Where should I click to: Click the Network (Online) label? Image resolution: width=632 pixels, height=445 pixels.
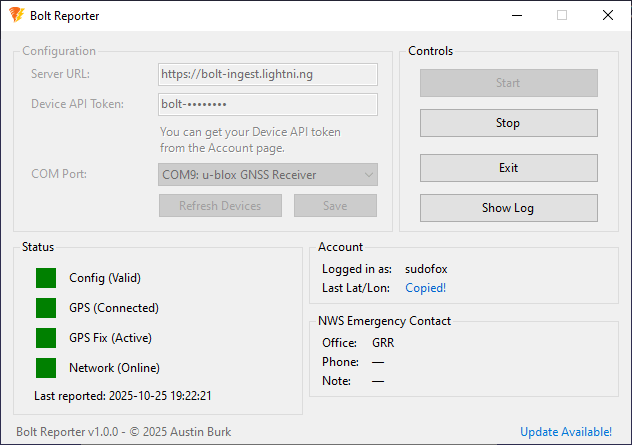(114, 368)
